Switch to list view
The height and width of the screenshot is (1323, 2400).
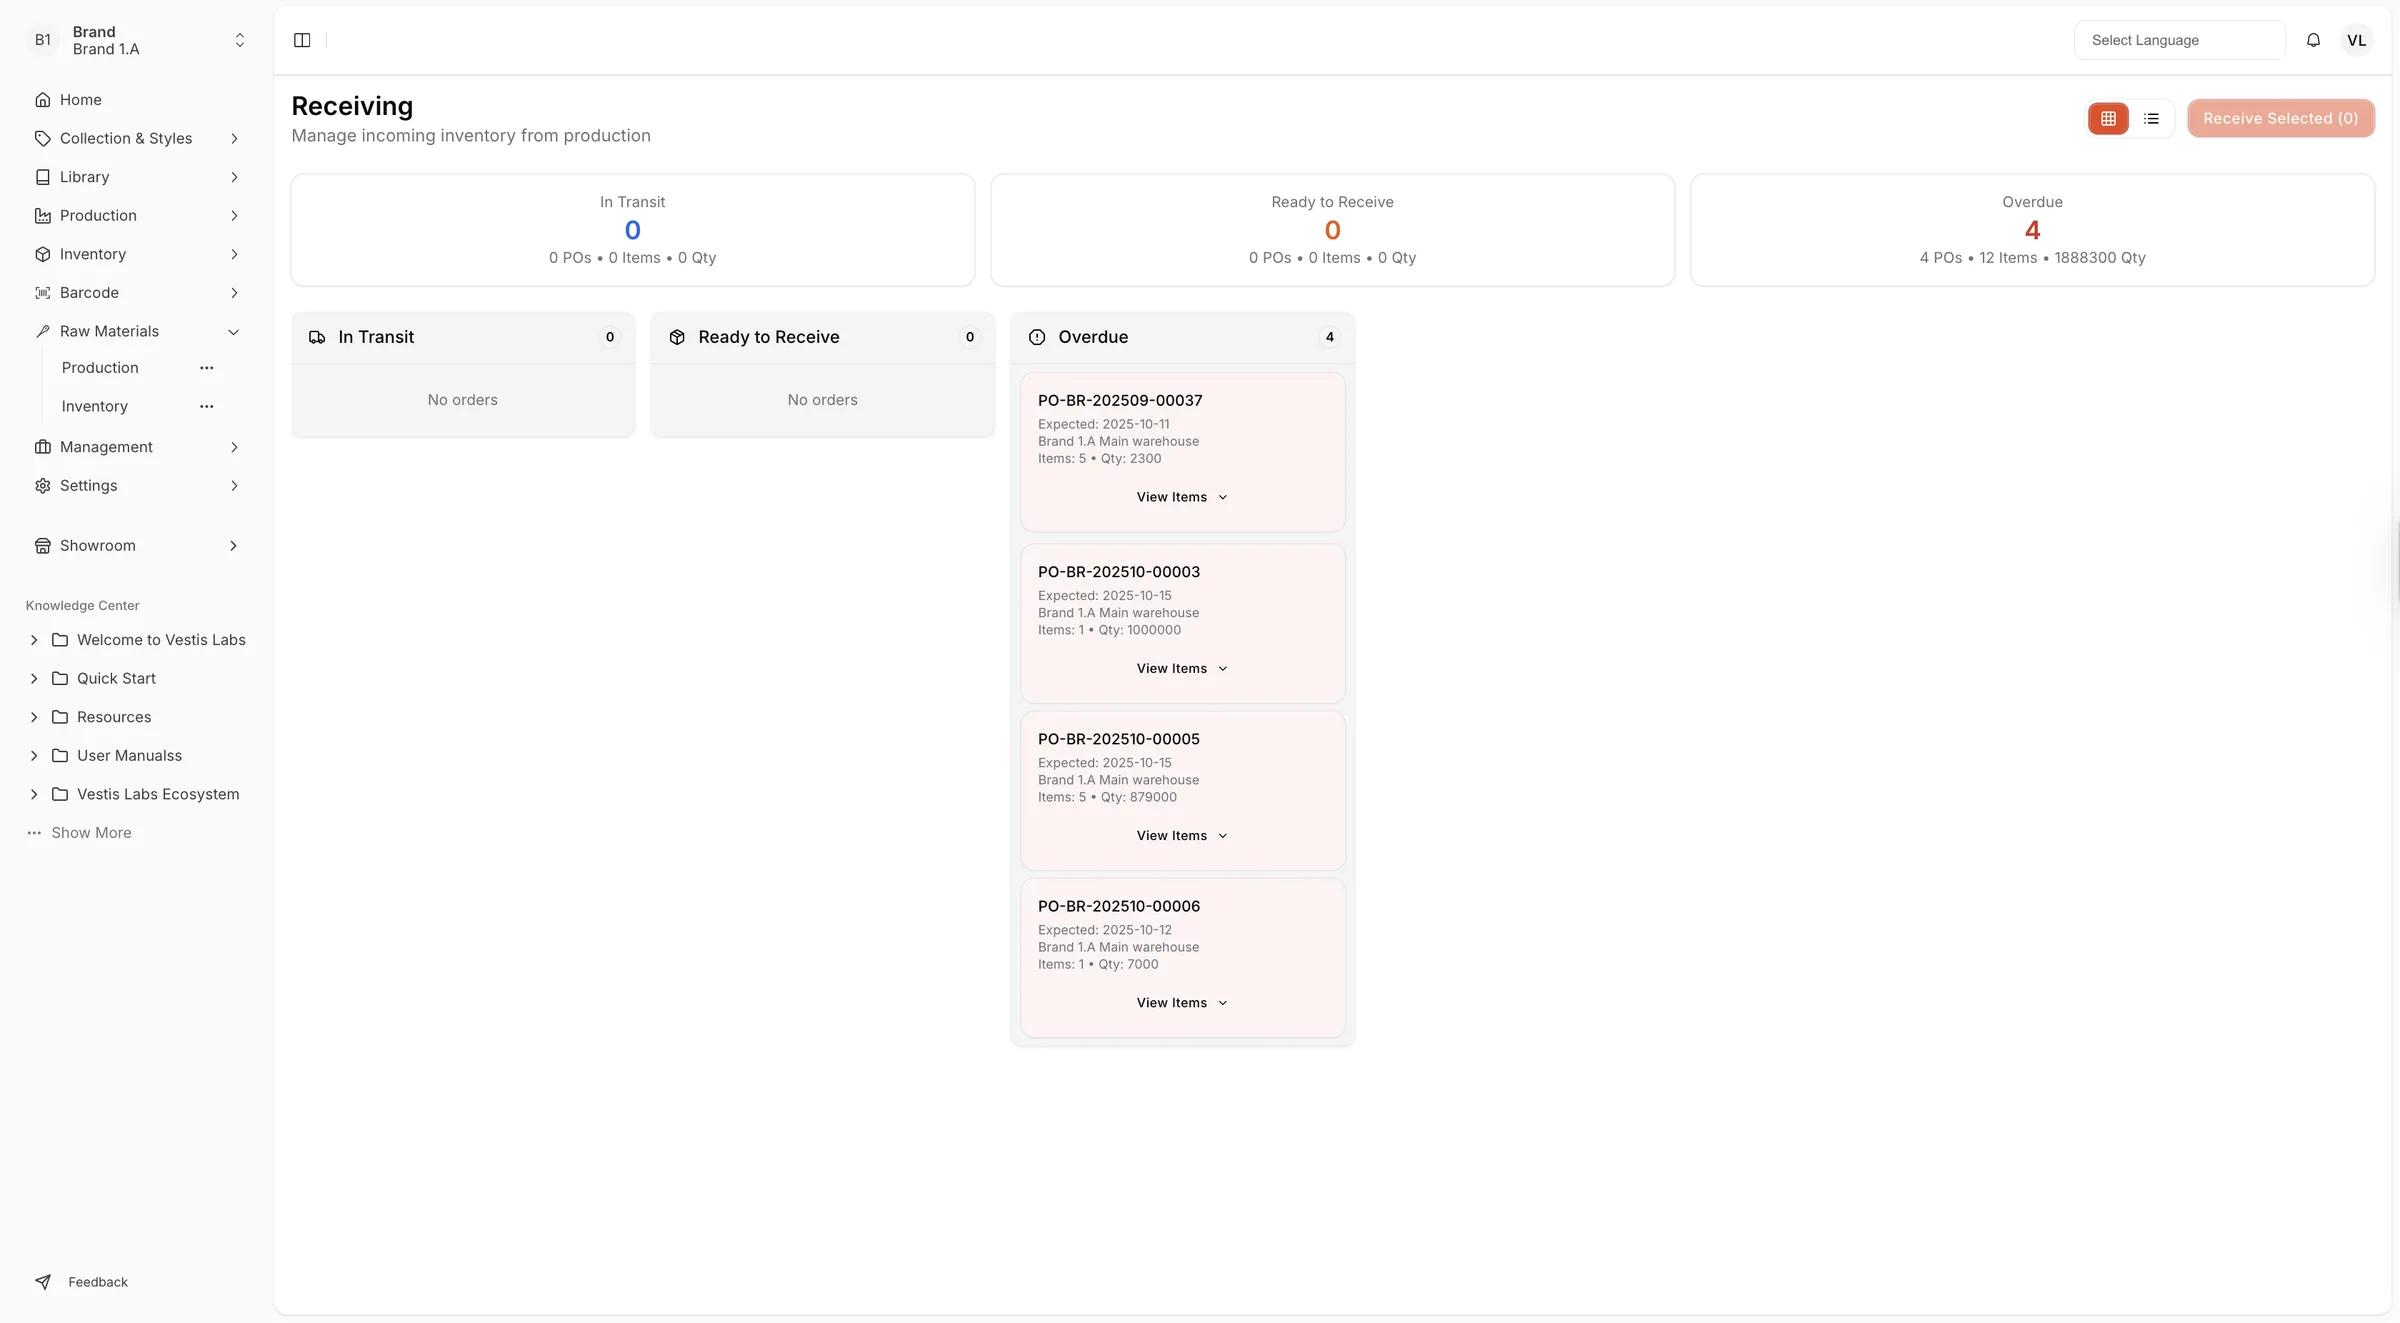[2151, 119]
